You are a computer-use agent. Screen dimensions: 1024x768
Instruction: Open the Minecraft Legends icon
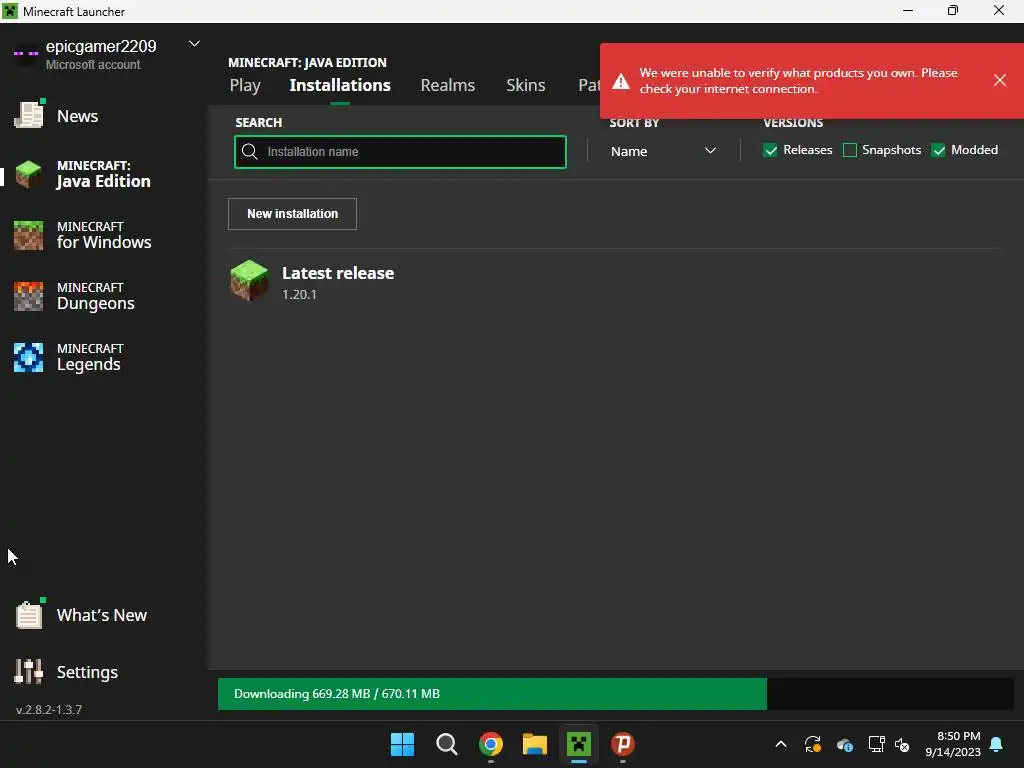[29, 357]
